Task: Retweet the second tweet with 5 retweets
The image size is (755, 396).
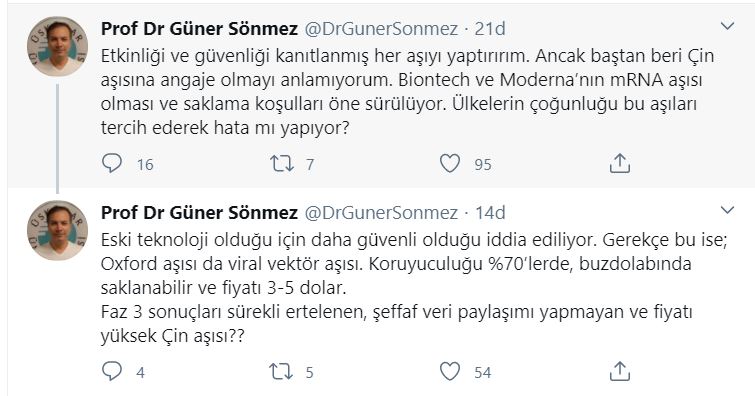Action: coord(281,372)
